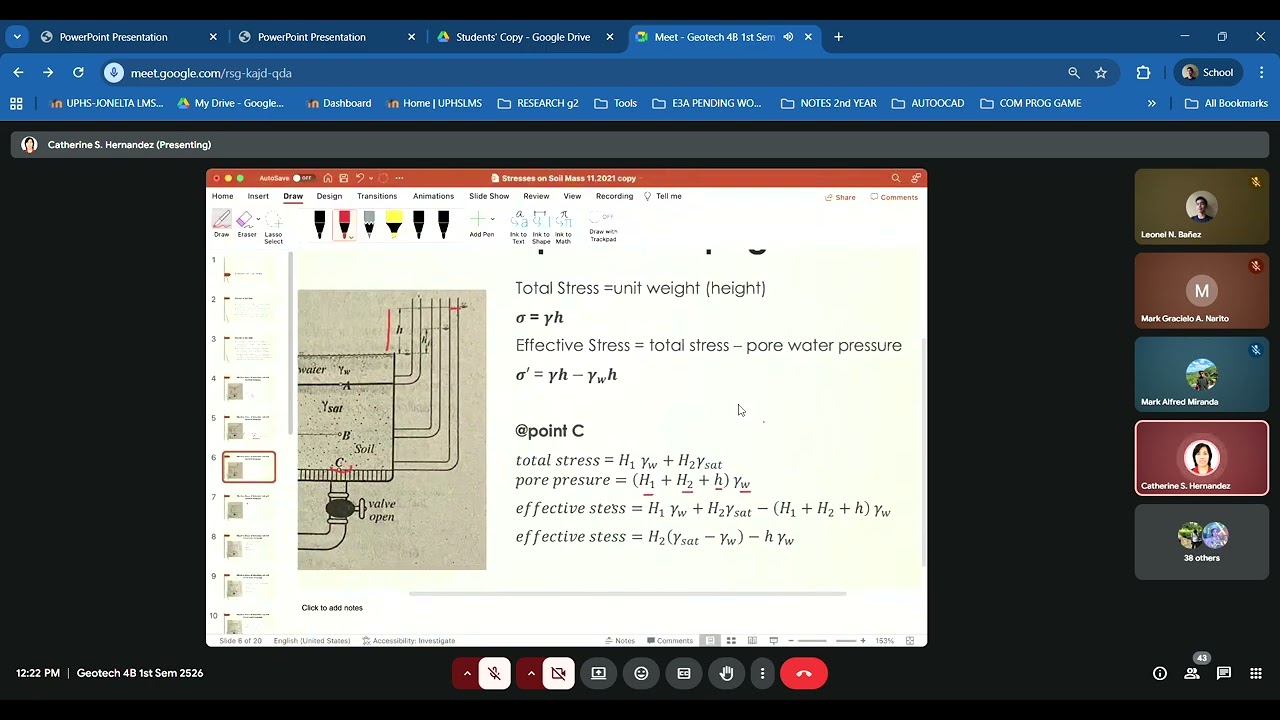Click the undo arrow in PowerPoint
This screenshot has width=1280, height=720.
click(x=359, y=178)
